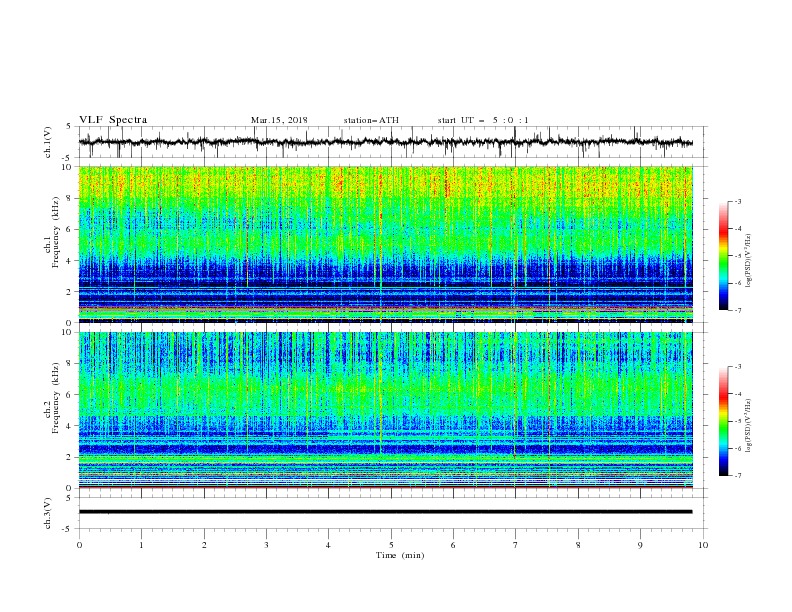Click the time axis tick label "6"

453,545
